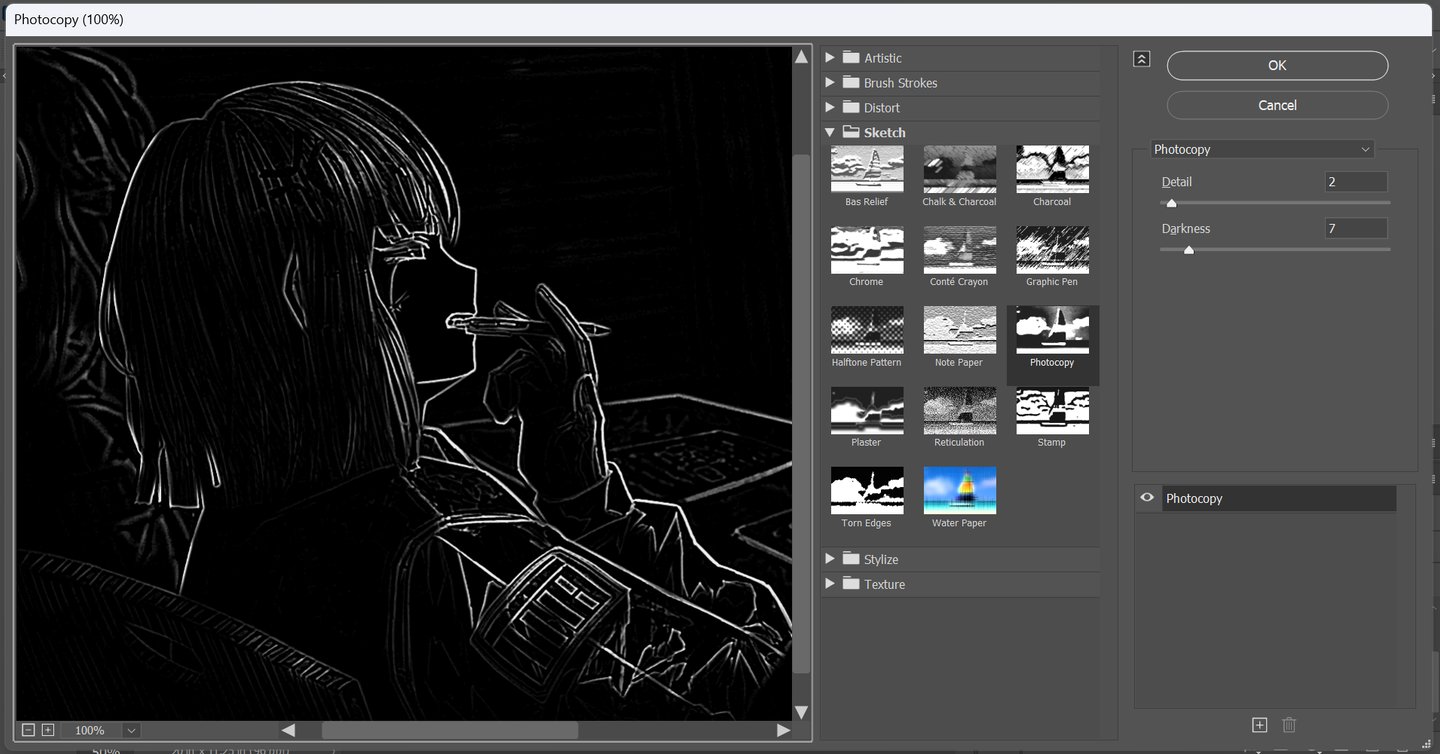Image resolution: width=1440 pixels, height=754 pixels.
Task: Choose the Reticulation filter thumbnail
Action: point(959,410)
